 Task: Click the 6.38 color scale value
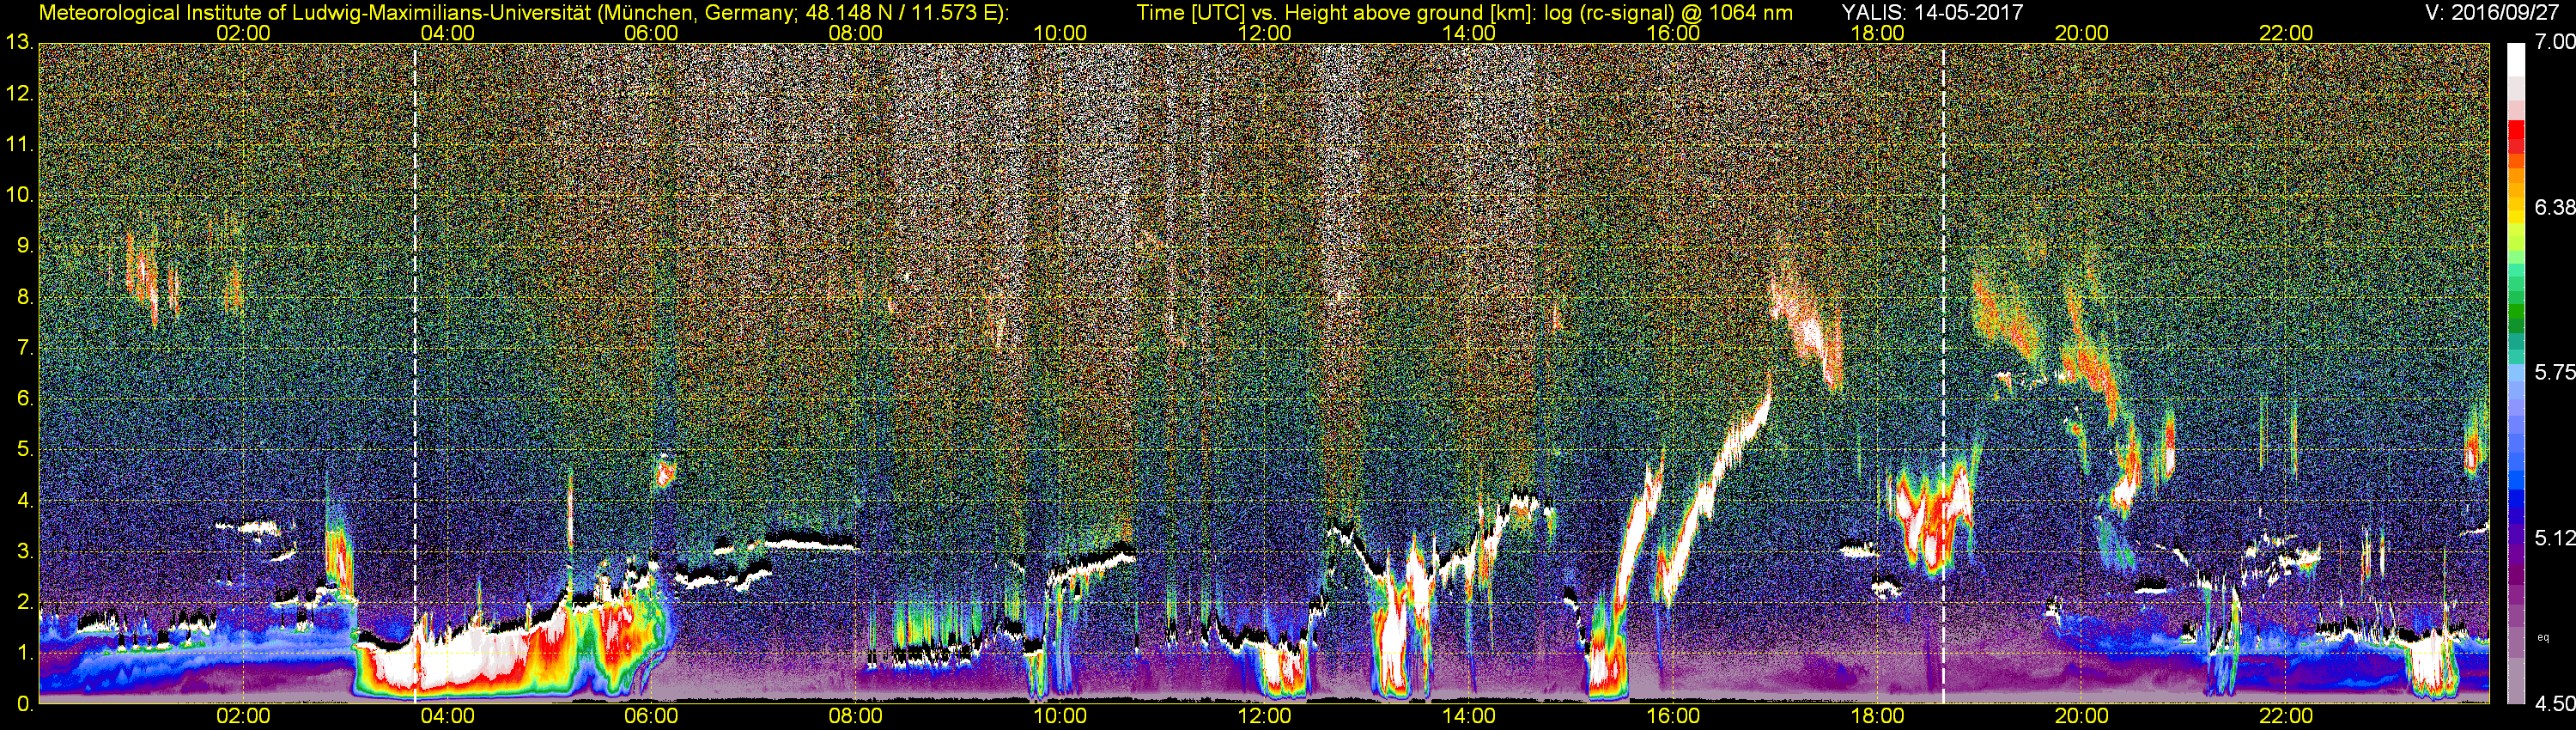pyautogui.click(x=2554, y=207)
